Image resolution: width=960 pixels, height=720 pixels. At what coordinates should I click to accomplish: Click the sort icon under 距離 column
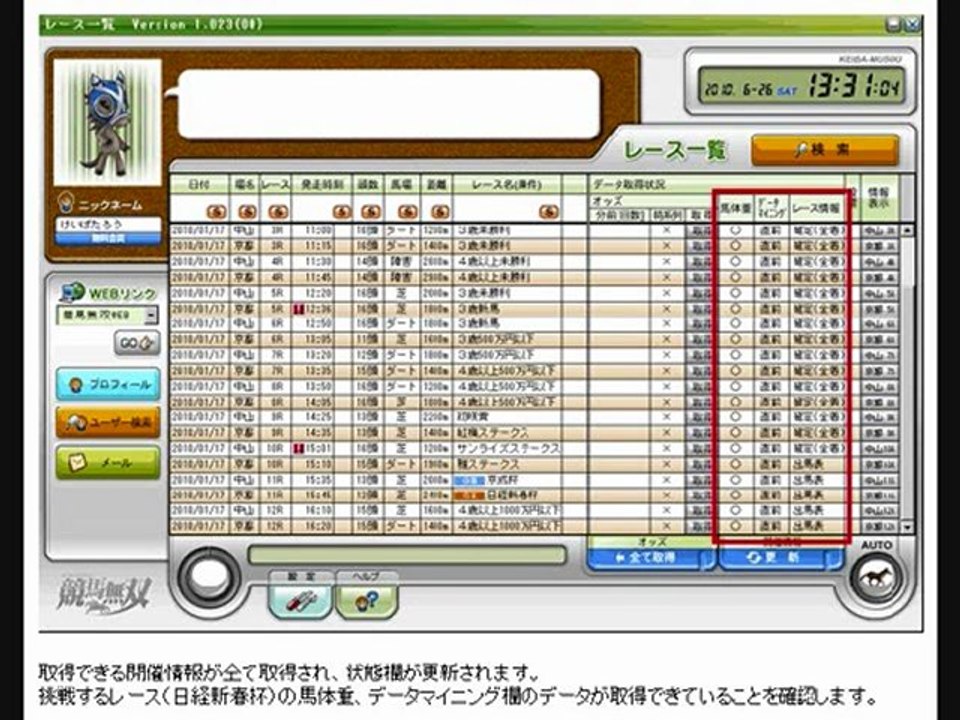pos(440,212)
